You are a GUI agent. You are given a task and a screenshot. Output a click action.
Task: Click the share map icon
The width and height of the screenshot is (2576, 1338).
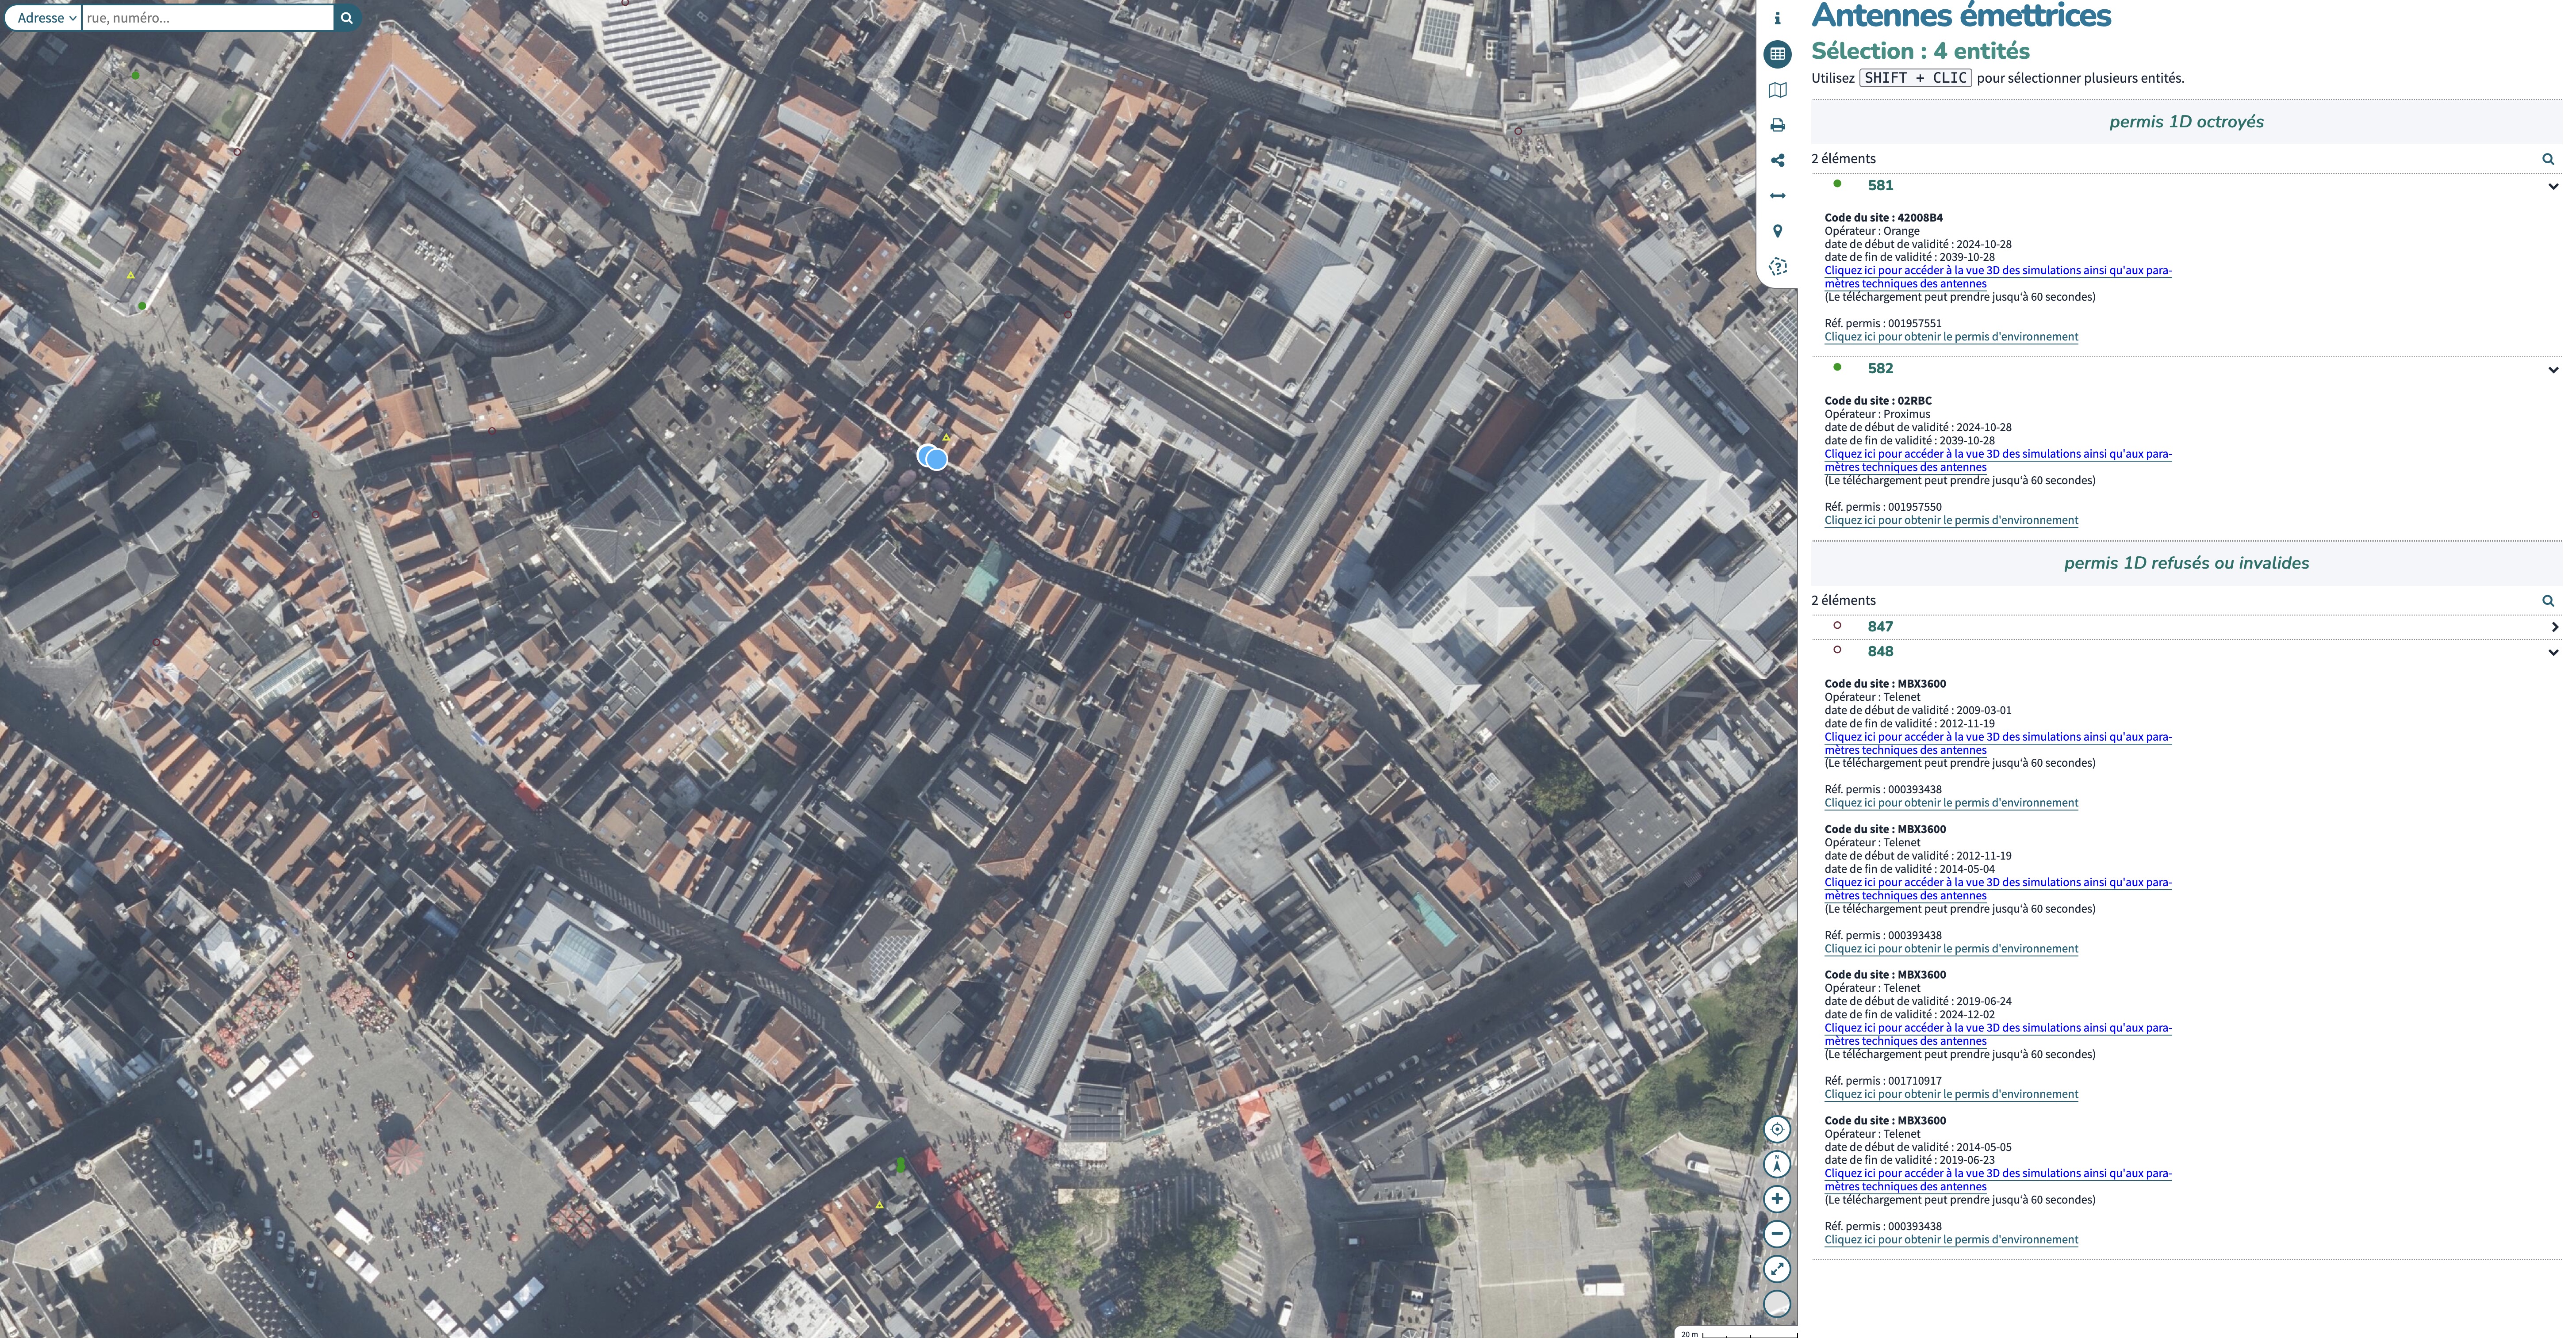pyautogui.click(x=1777, y=160)
